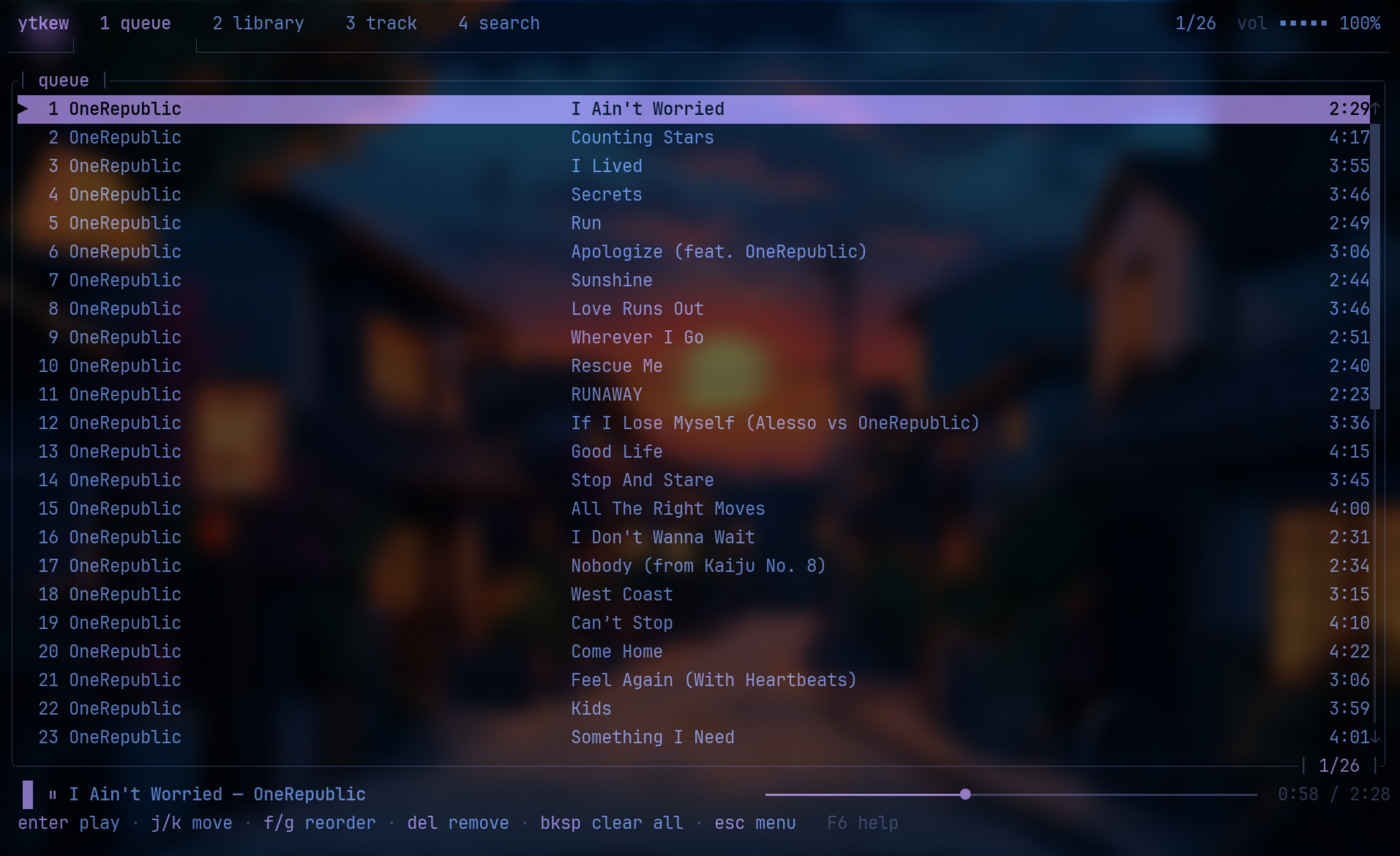Click the OneRepublic artist on row 10
The width and height of the screenshot is (1400, 856).
(x=125, y=365)
